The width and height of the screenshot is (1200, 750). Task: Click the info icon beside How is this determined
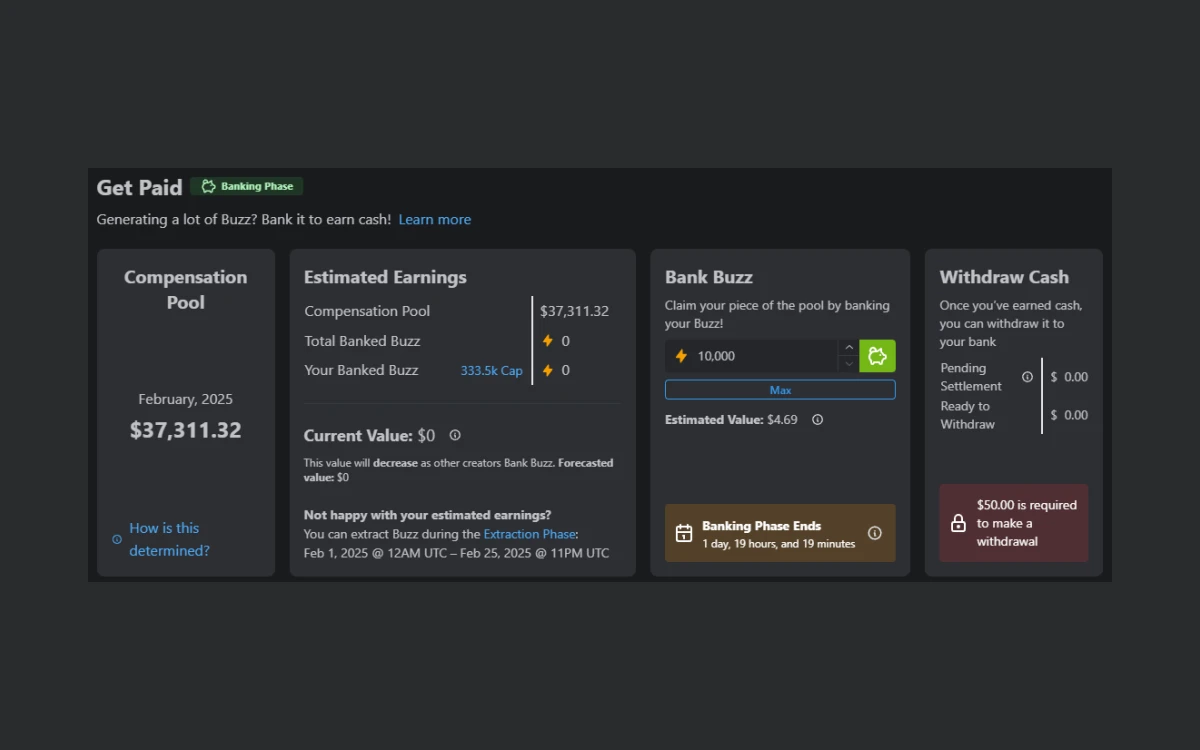tap(117, 539)
